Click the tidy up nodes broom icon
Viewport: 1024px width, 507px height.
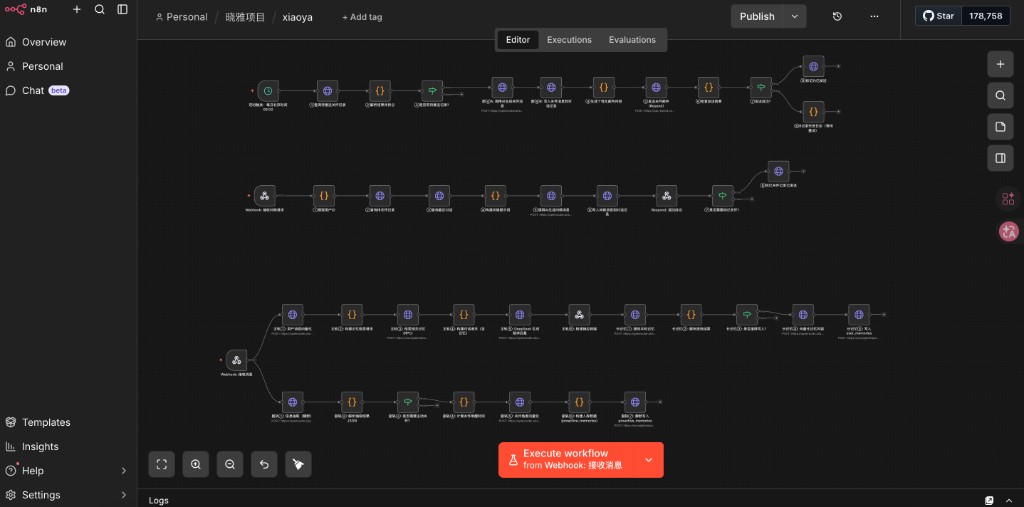click(298, 464)
